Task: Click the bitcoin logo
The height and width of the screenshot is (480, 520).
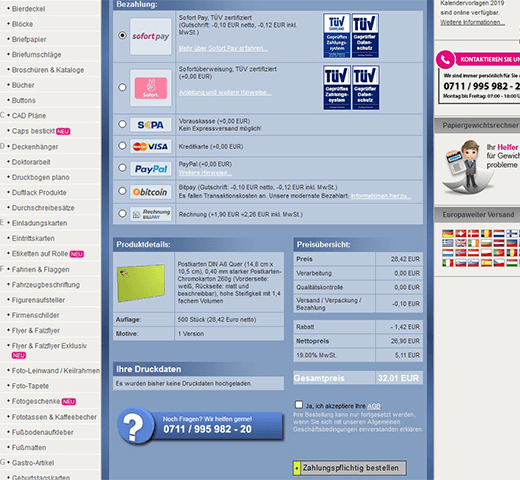Action: click(151, 192)
